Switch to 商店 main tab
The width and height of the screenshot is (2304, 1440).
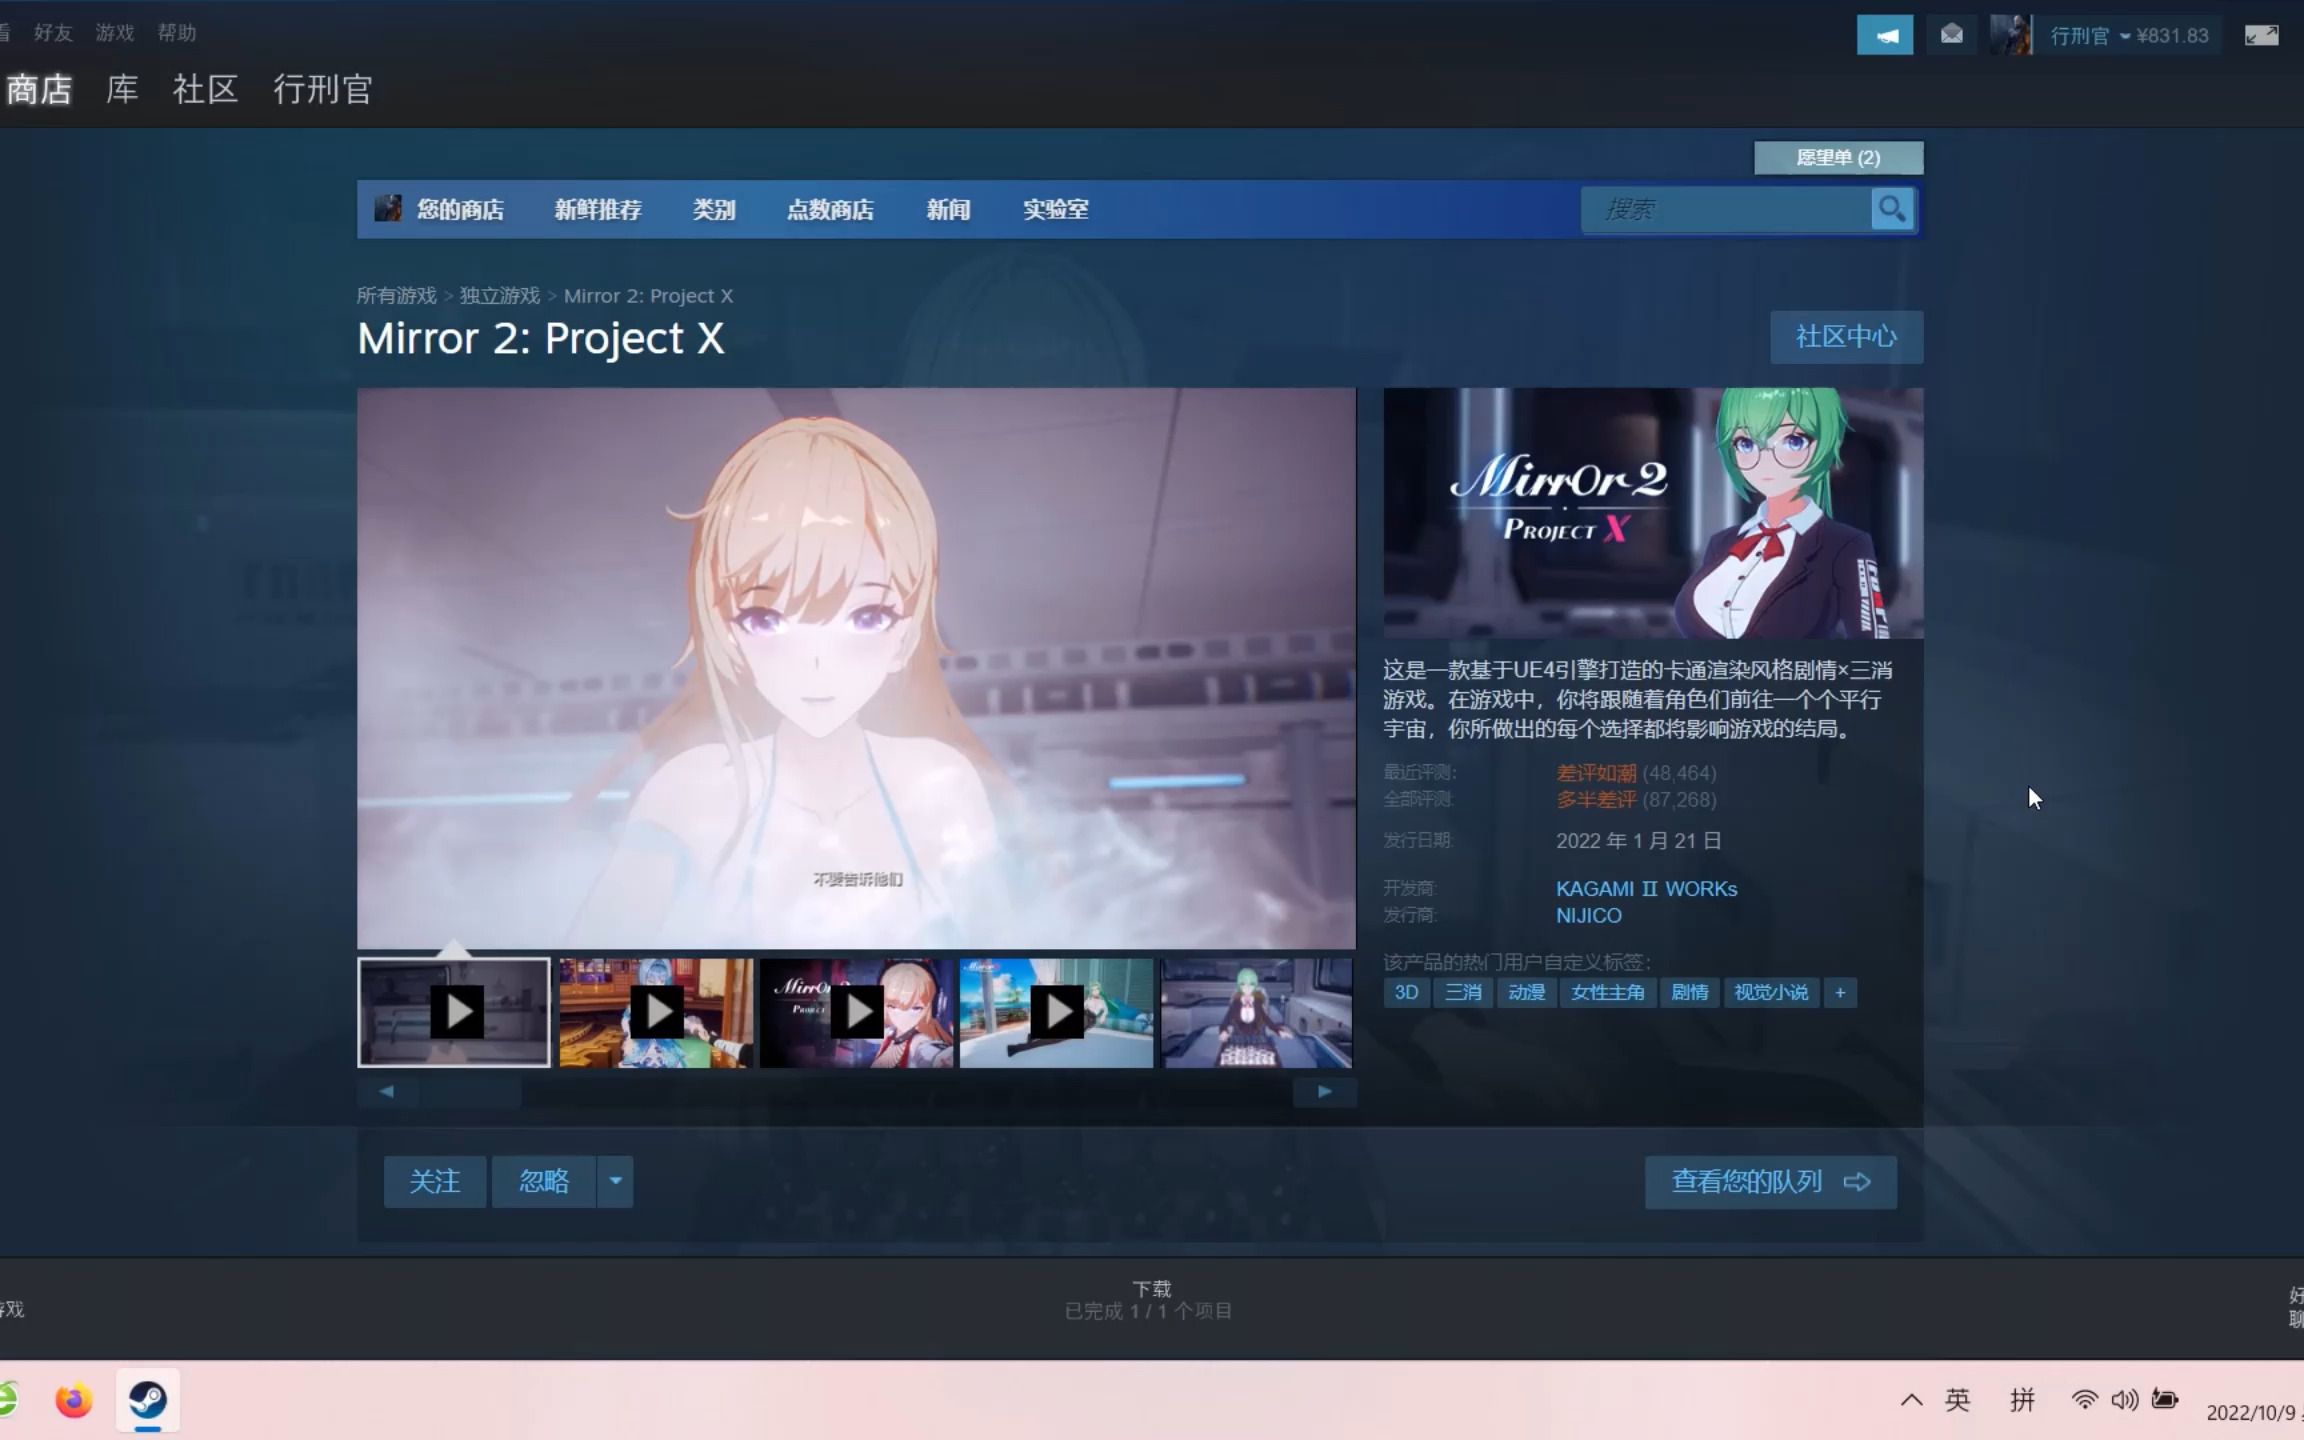pyautogui.click(x=38, y=89)
